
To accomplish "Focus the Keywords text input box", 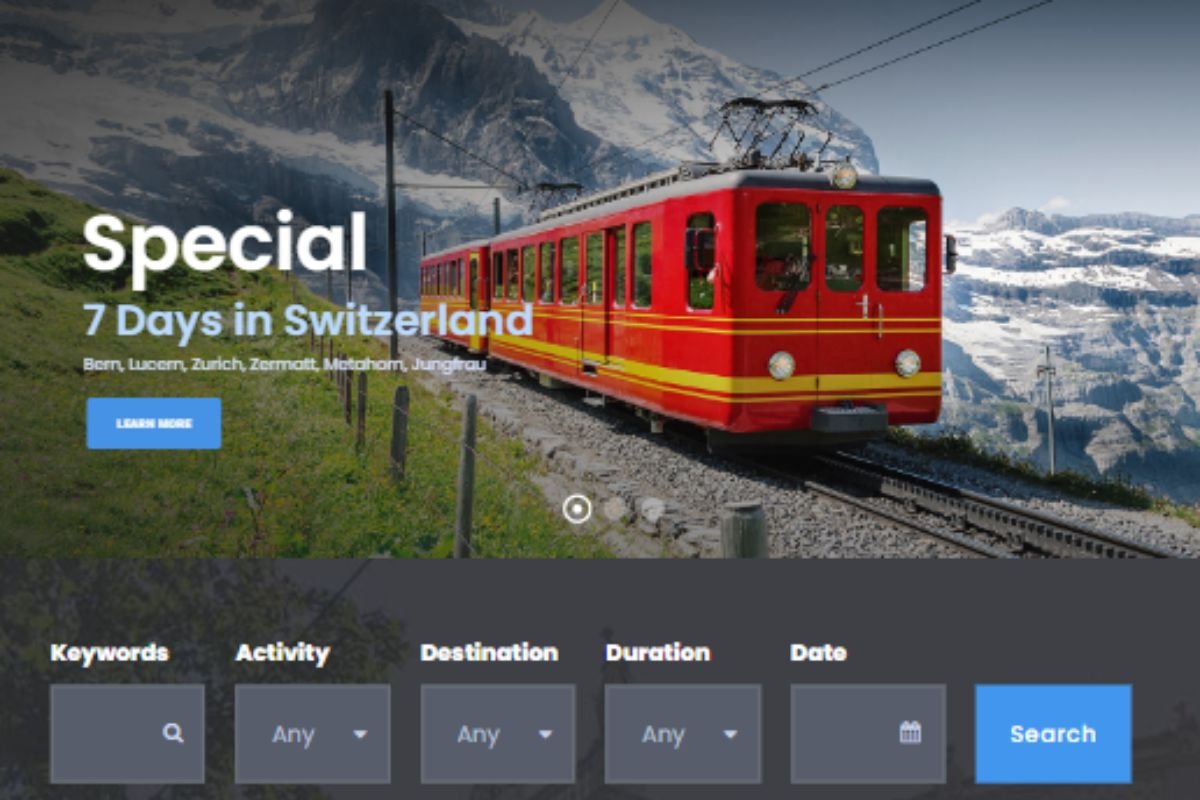I will (127, 734).
